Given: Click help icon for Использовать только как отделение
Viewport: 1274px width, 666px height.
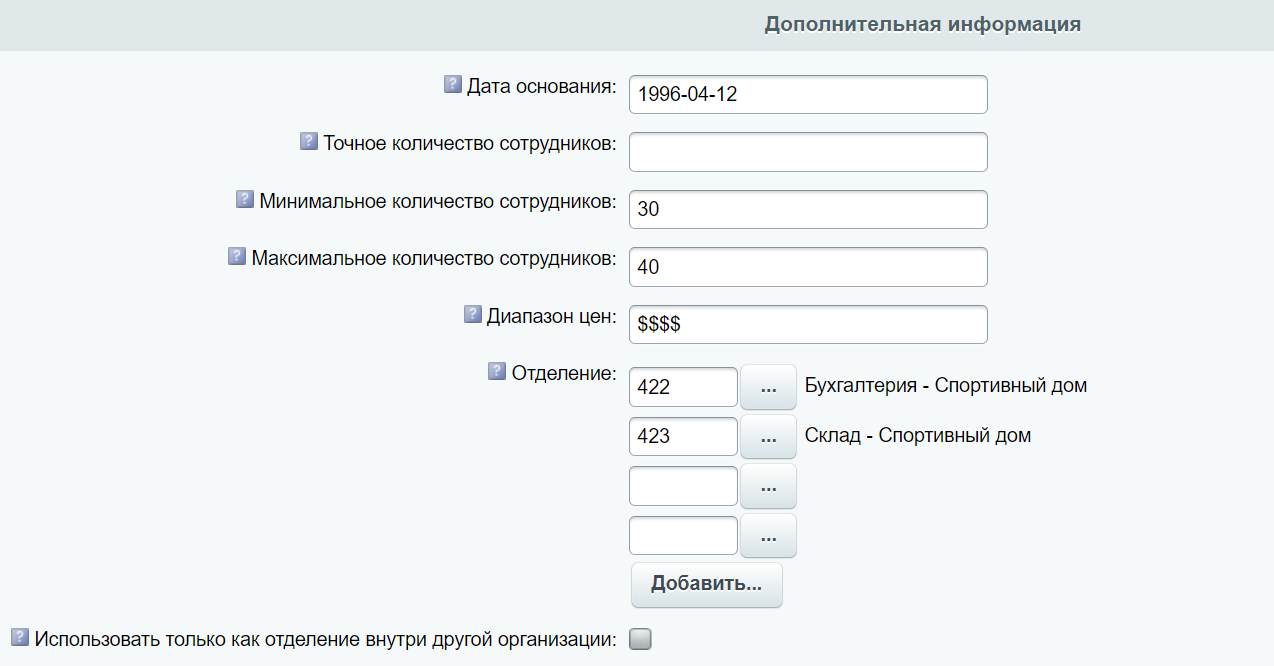Looking at the screenshot, I should coord(19,637).
